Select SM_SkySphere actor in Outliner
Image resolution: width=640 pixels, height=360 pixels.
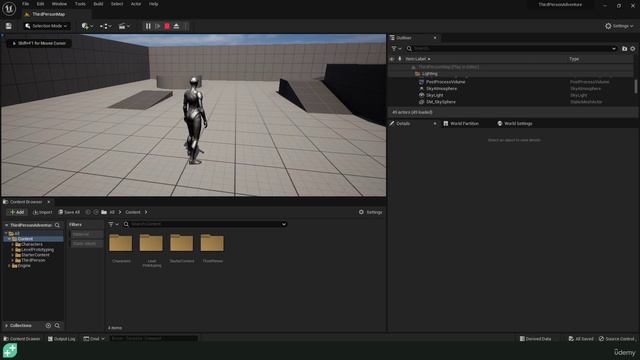point(441,102)
